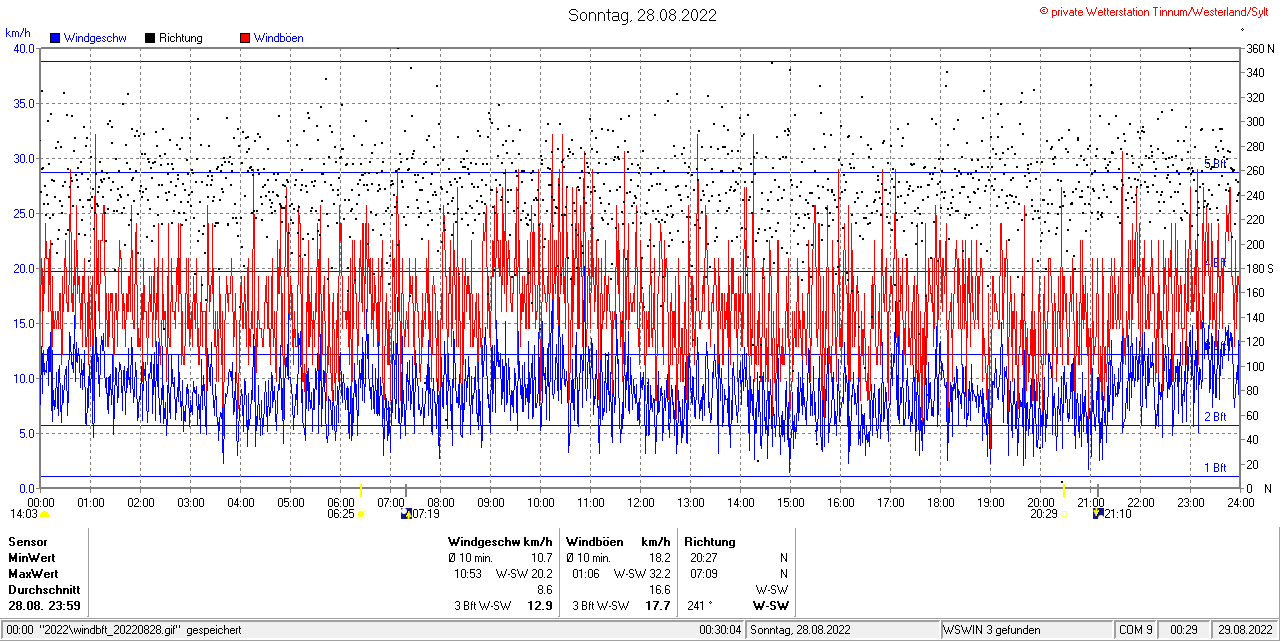Click the blue Windgeschw legend swatch
The height and width of the screenshot is (641, 1280).
54,38
